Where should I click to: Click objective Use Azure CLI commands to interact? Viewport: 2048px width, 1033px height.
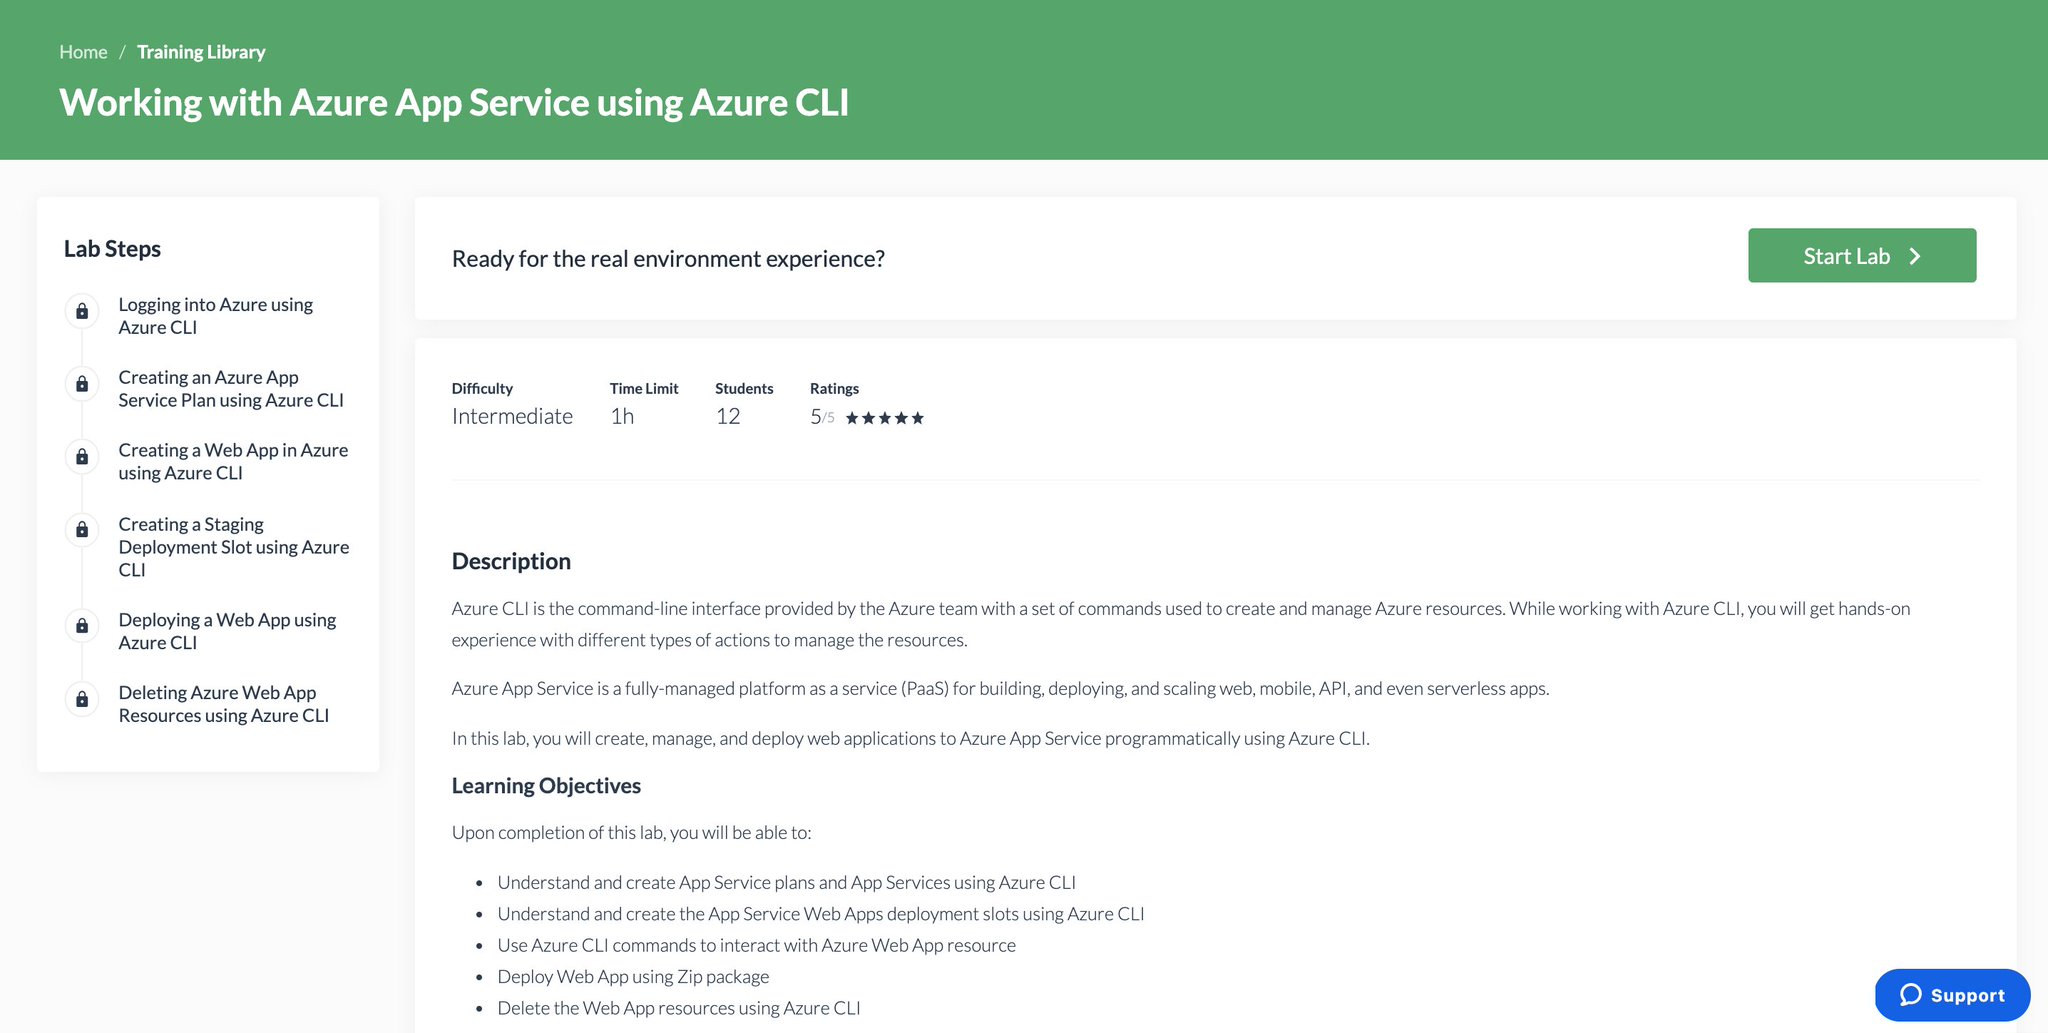click(x=756, y=945)
